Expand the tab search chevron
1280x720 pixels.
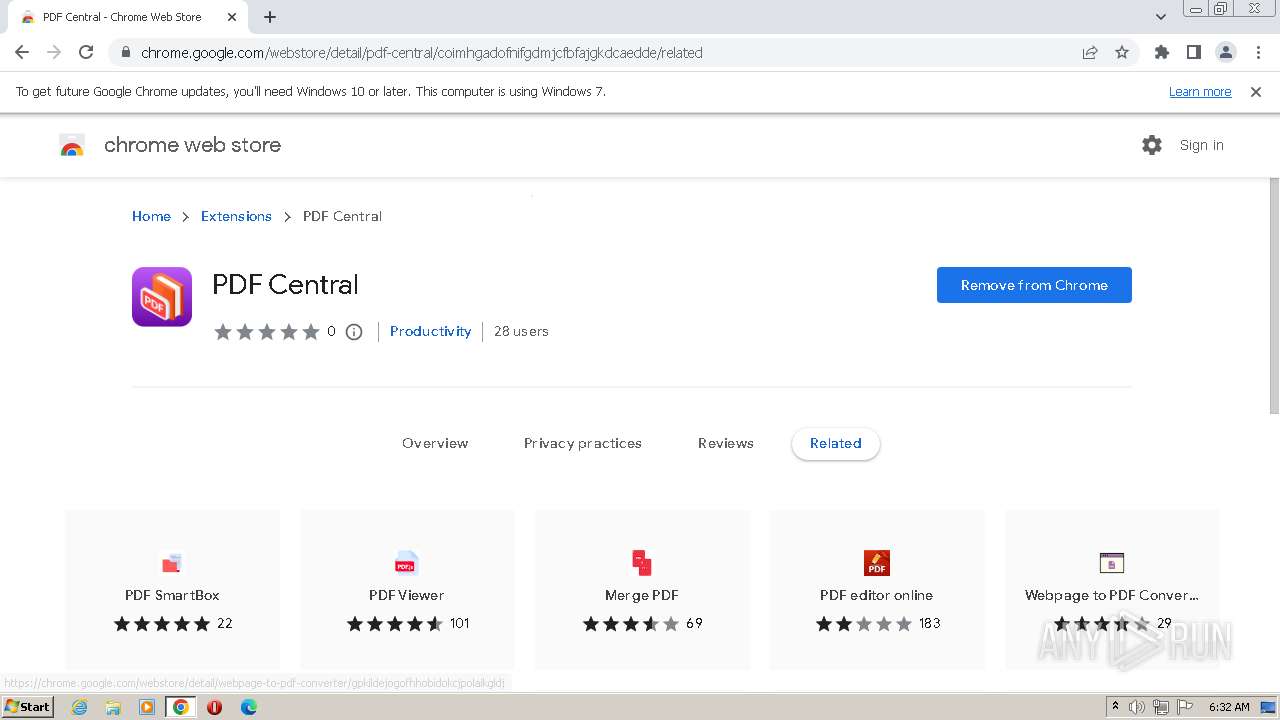pyautogui.click(x=1160, y=17)
